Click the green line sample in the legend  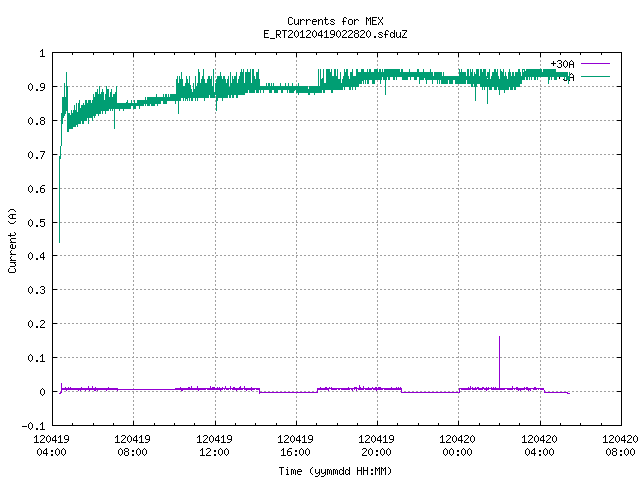pos(595,76)
